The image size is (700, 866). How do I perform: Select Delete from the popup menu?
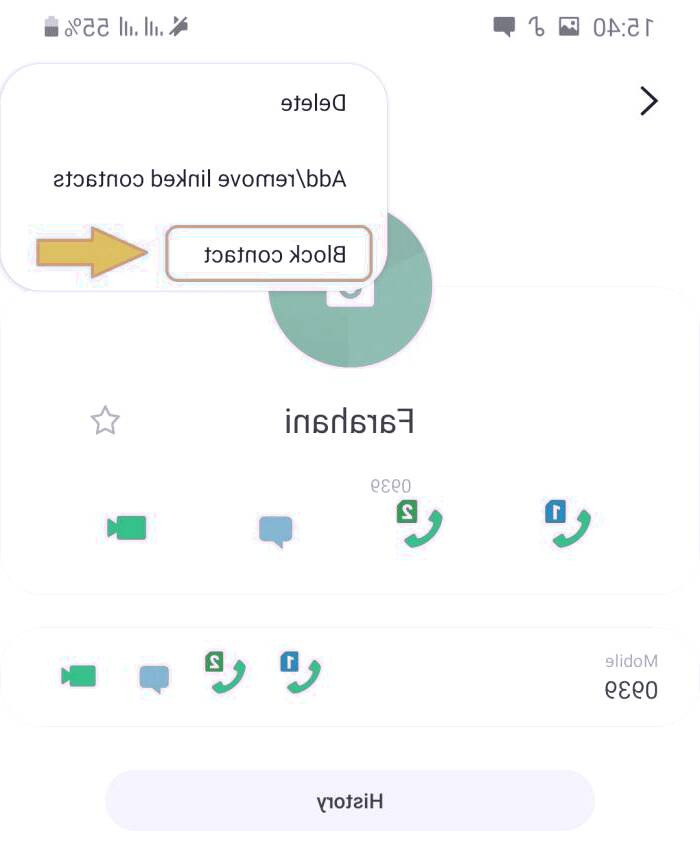313,103
